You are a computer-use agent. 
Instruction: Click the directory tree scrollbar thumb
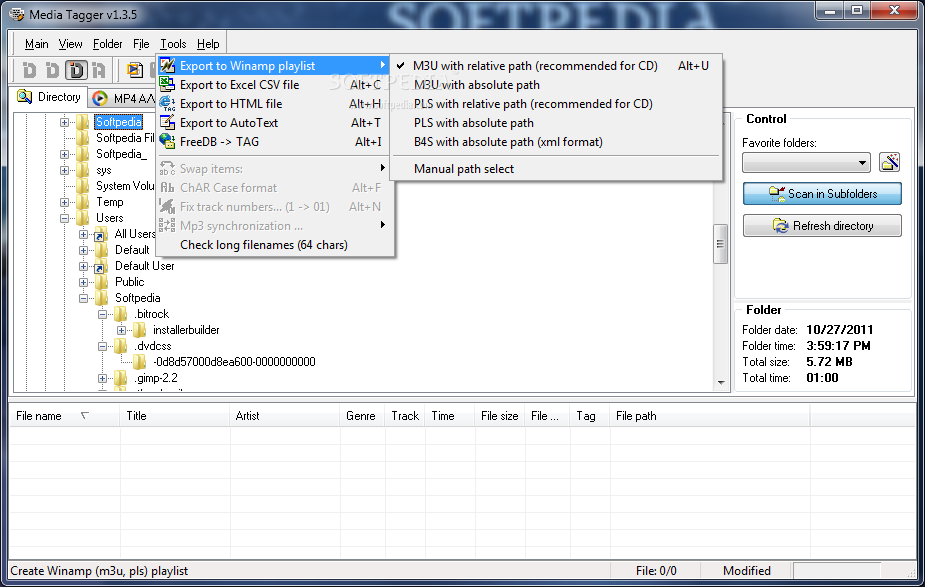tap(720, 244)
